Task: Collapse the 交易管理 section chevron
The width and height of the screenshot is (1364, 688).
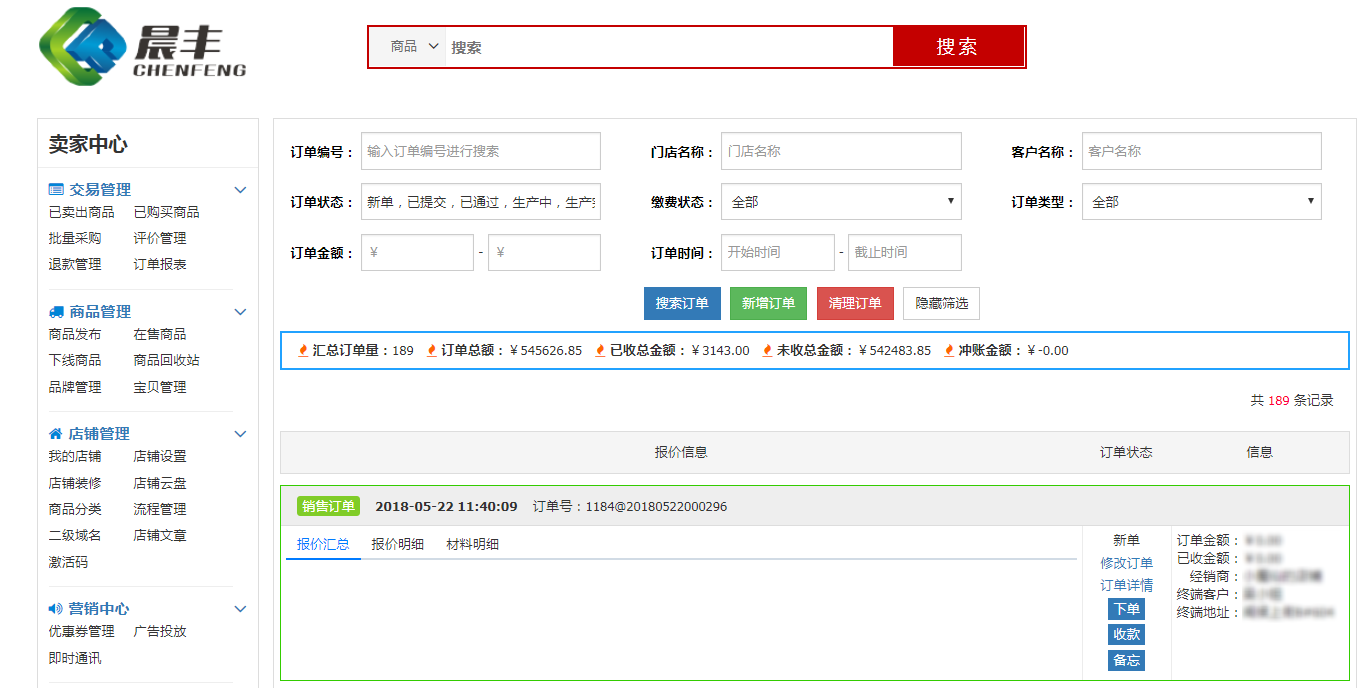Action: click(x=240, y=189)
